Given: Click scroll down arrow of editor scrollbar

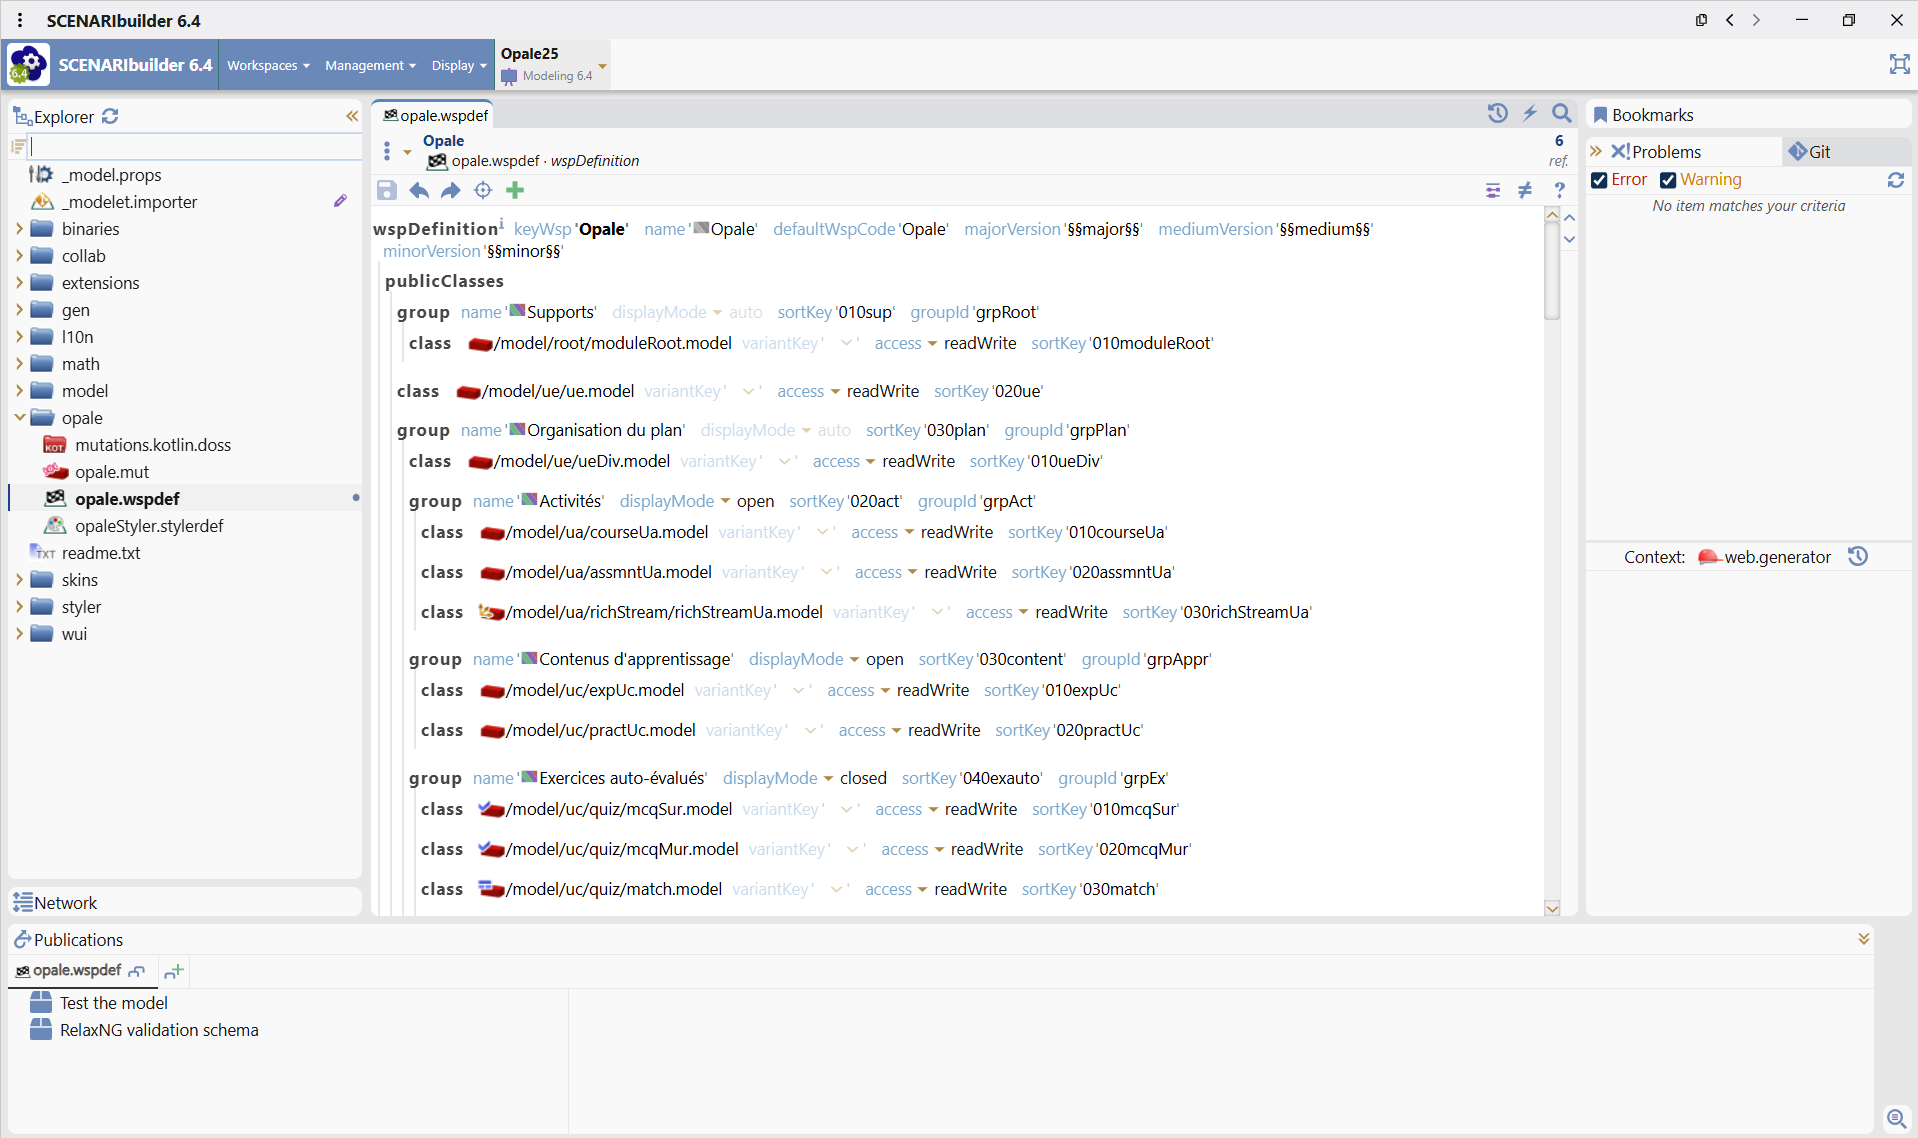Looking at the screenshot, I should pyautogui.click(x=1552, y=908).
